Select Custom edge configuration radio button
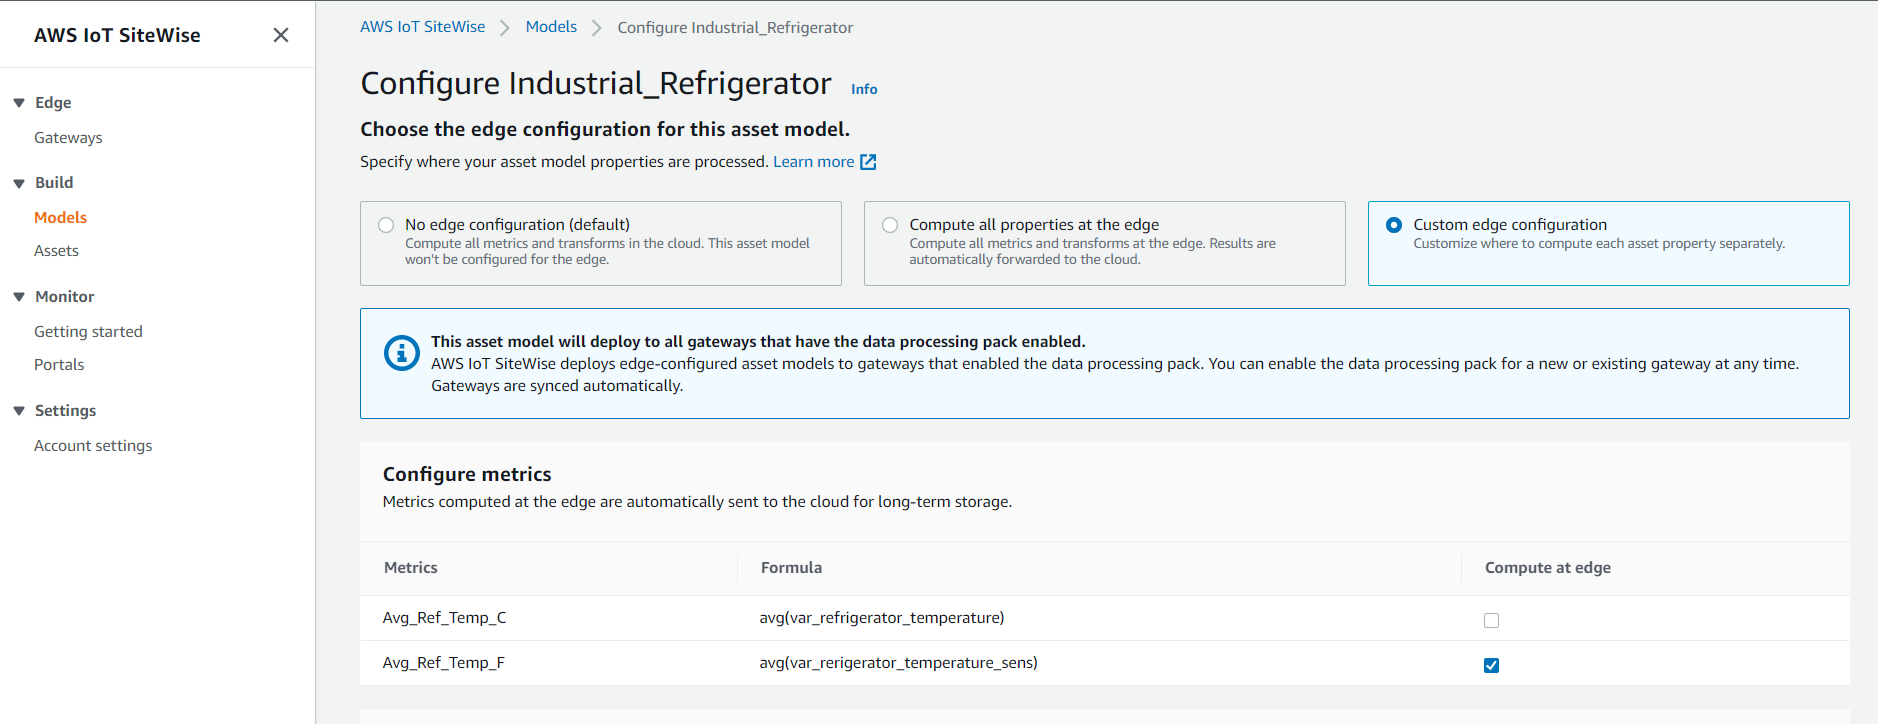This screenshot has height=724, width=1878. click(1394, 225)
